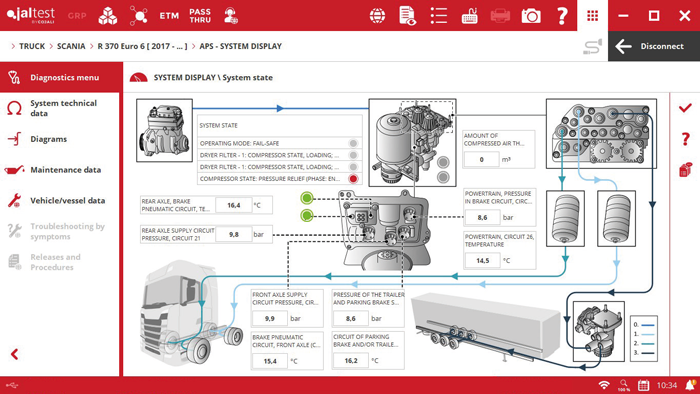Click parking brake circuit temperature 16,2
This screenshot has width=700, height=394.
click(x=351, y=361)
